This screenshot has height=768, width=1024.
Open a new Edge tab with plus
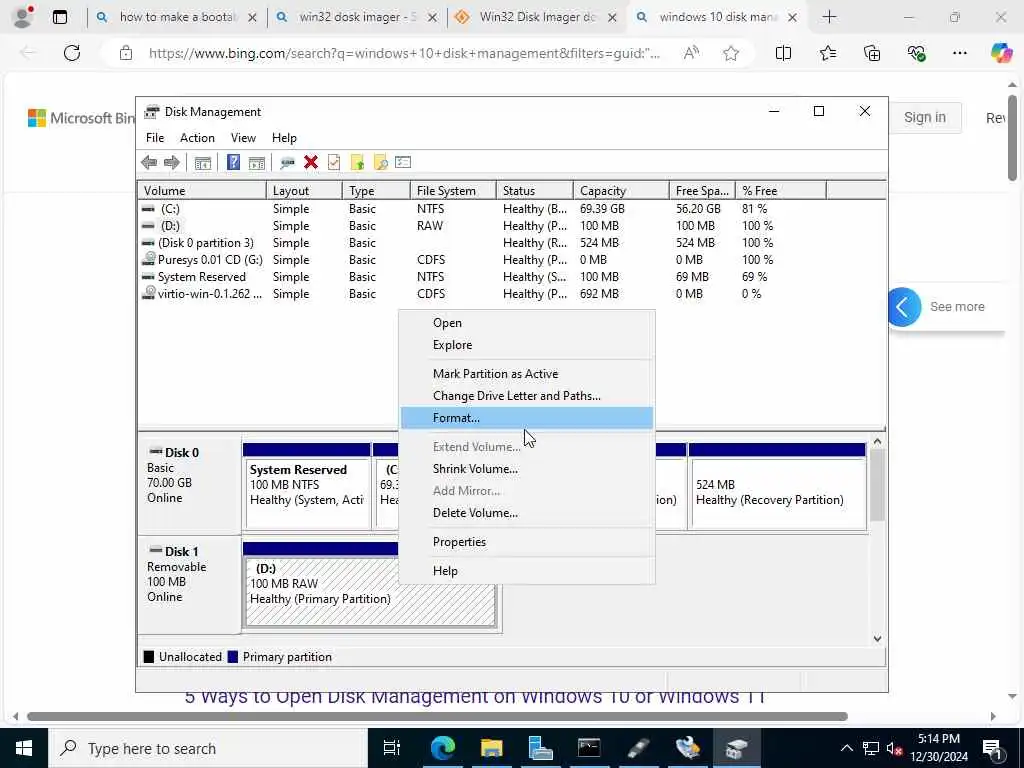pyautogui.click(x=829, y=17)
